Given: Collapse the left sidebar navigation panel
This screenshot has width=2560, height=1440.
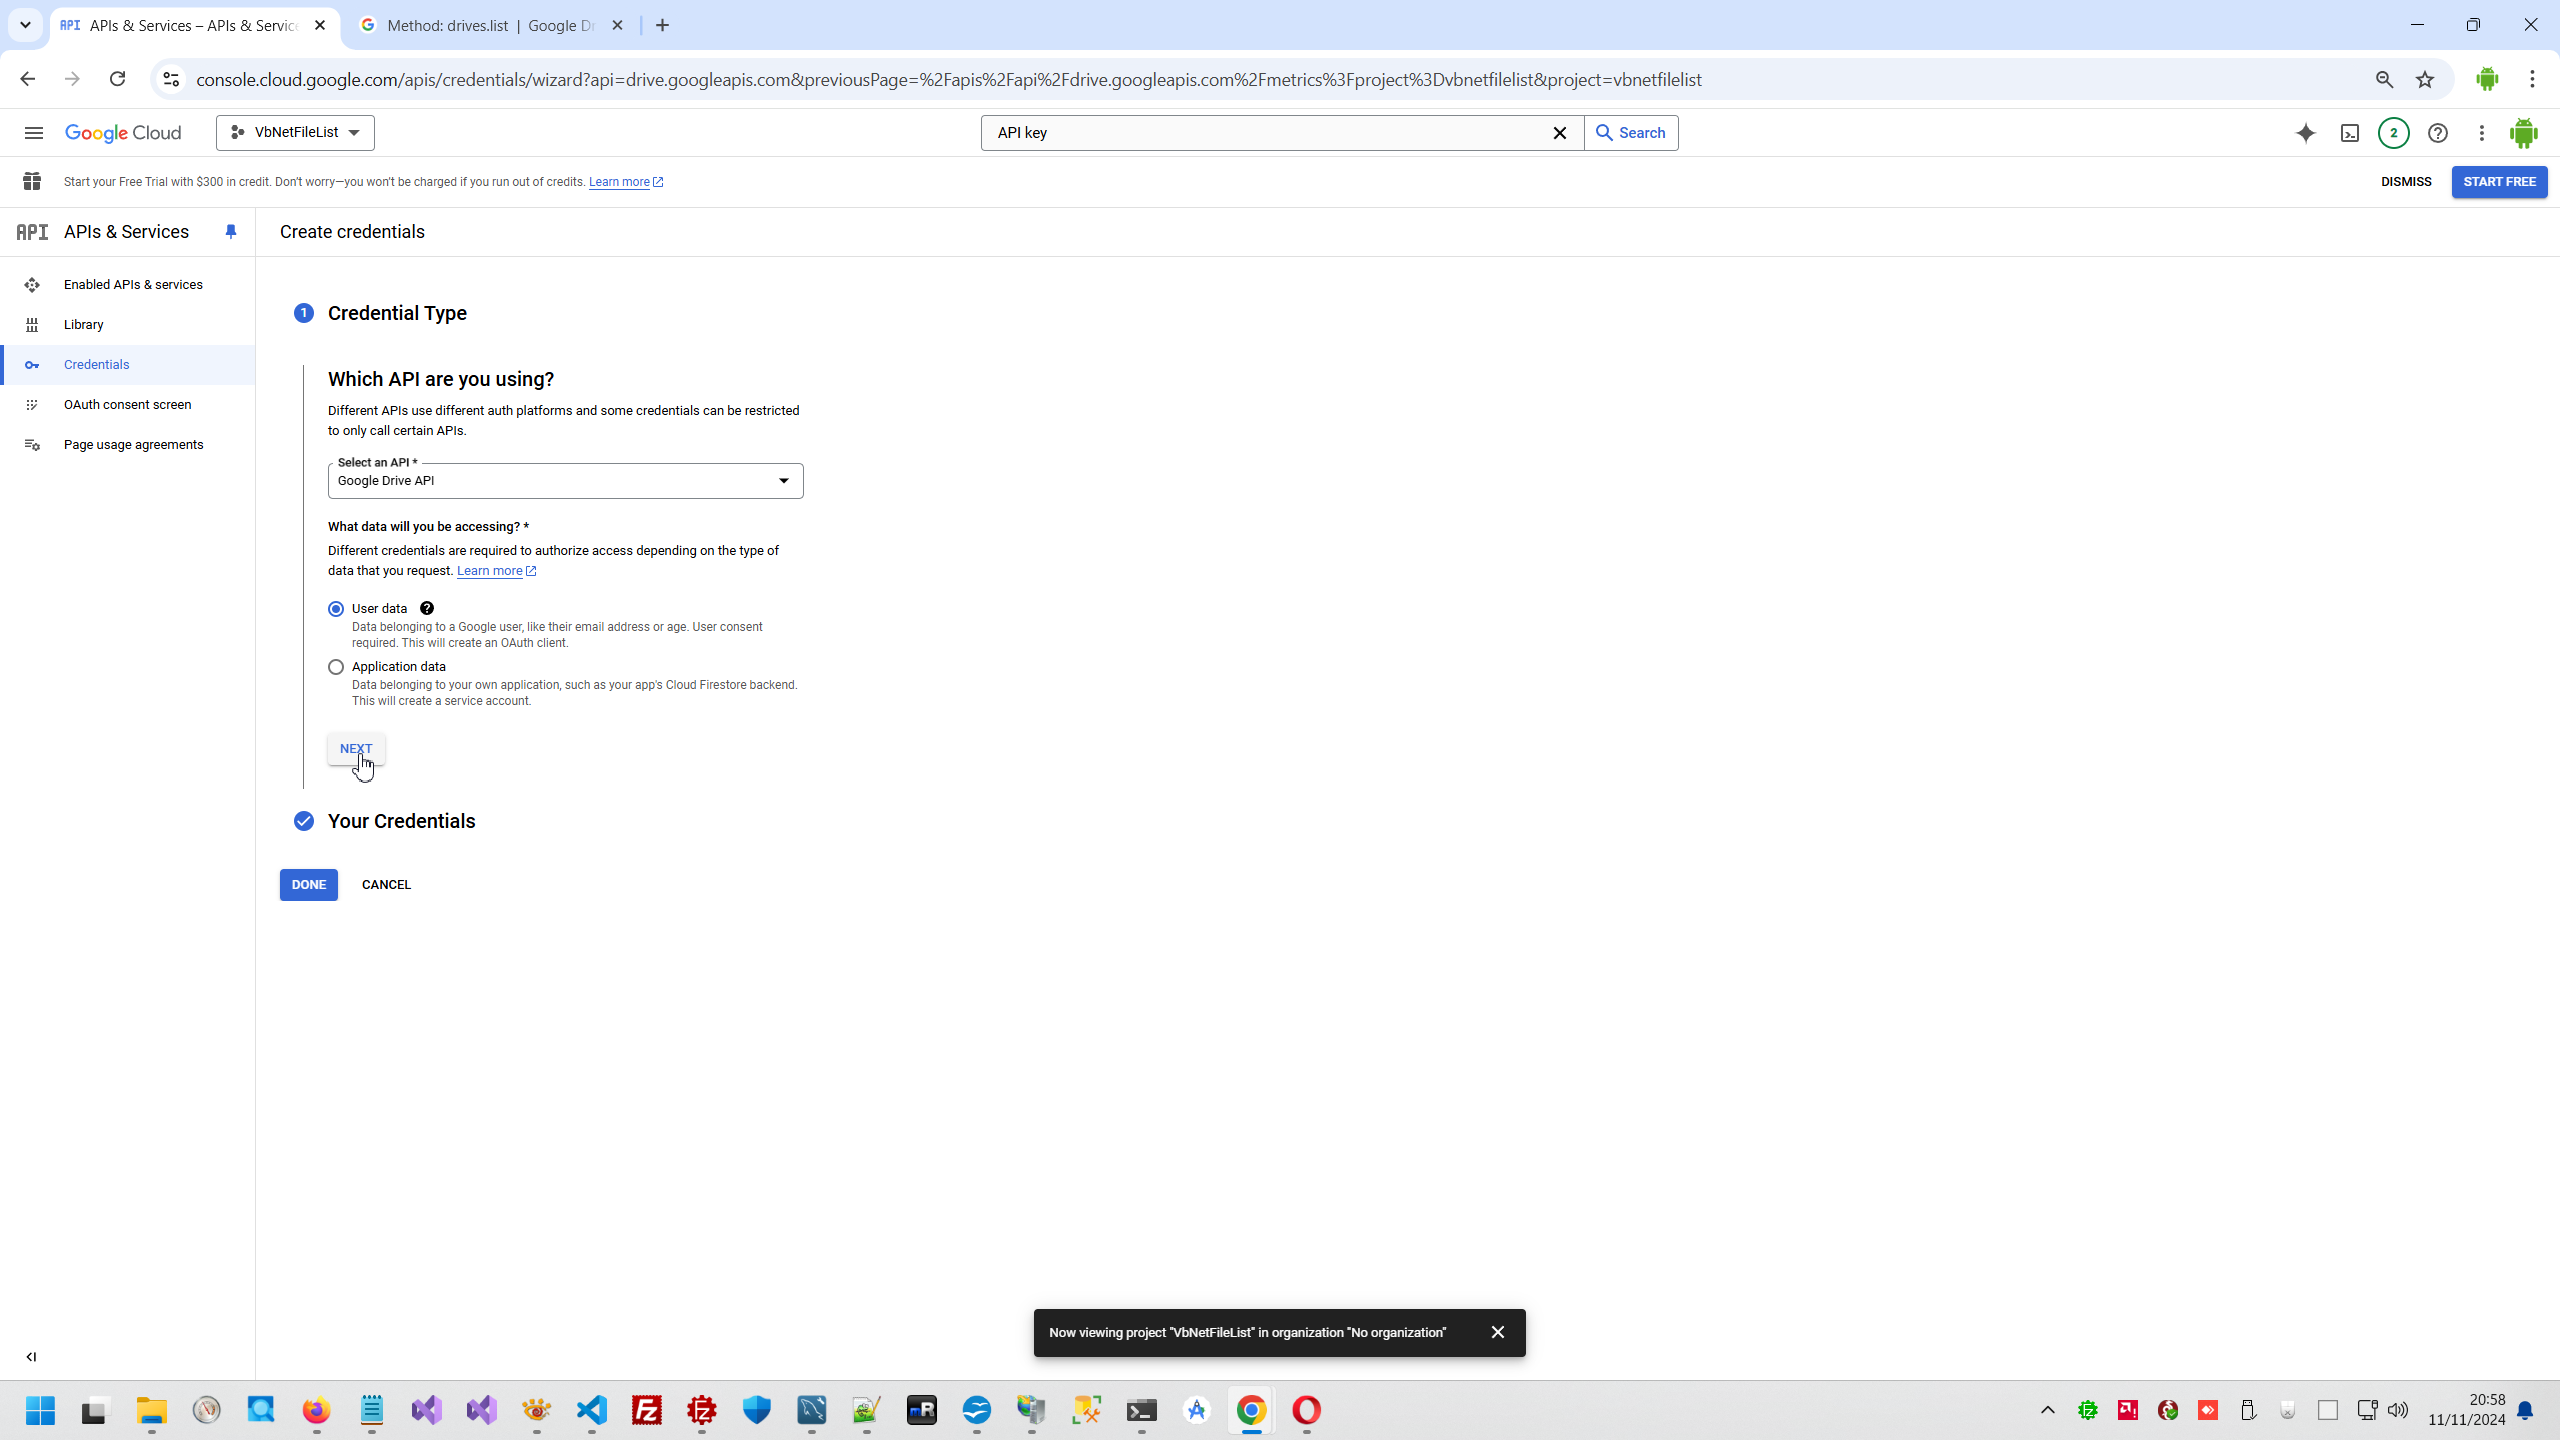Looking at the screenshot, I should point(31,1357).
